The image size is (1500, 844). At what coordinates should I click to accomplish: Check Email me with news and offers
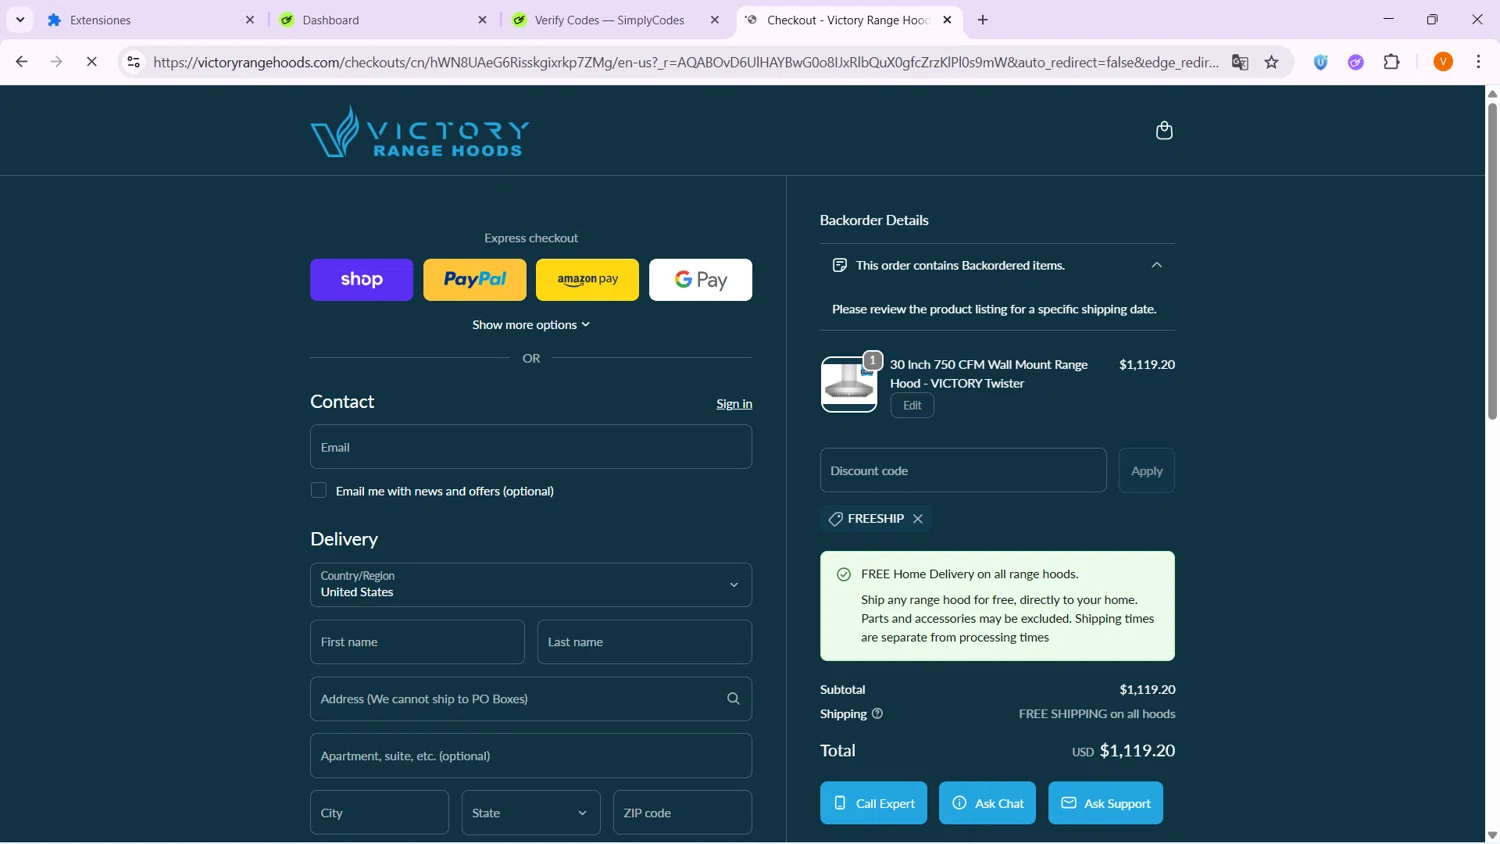pos(319,491)
